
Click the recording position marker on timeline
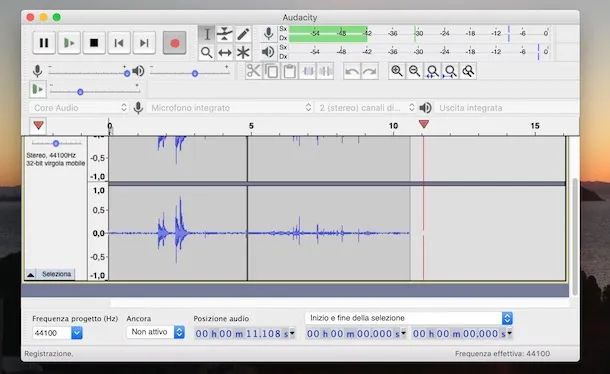click(424, 124)
